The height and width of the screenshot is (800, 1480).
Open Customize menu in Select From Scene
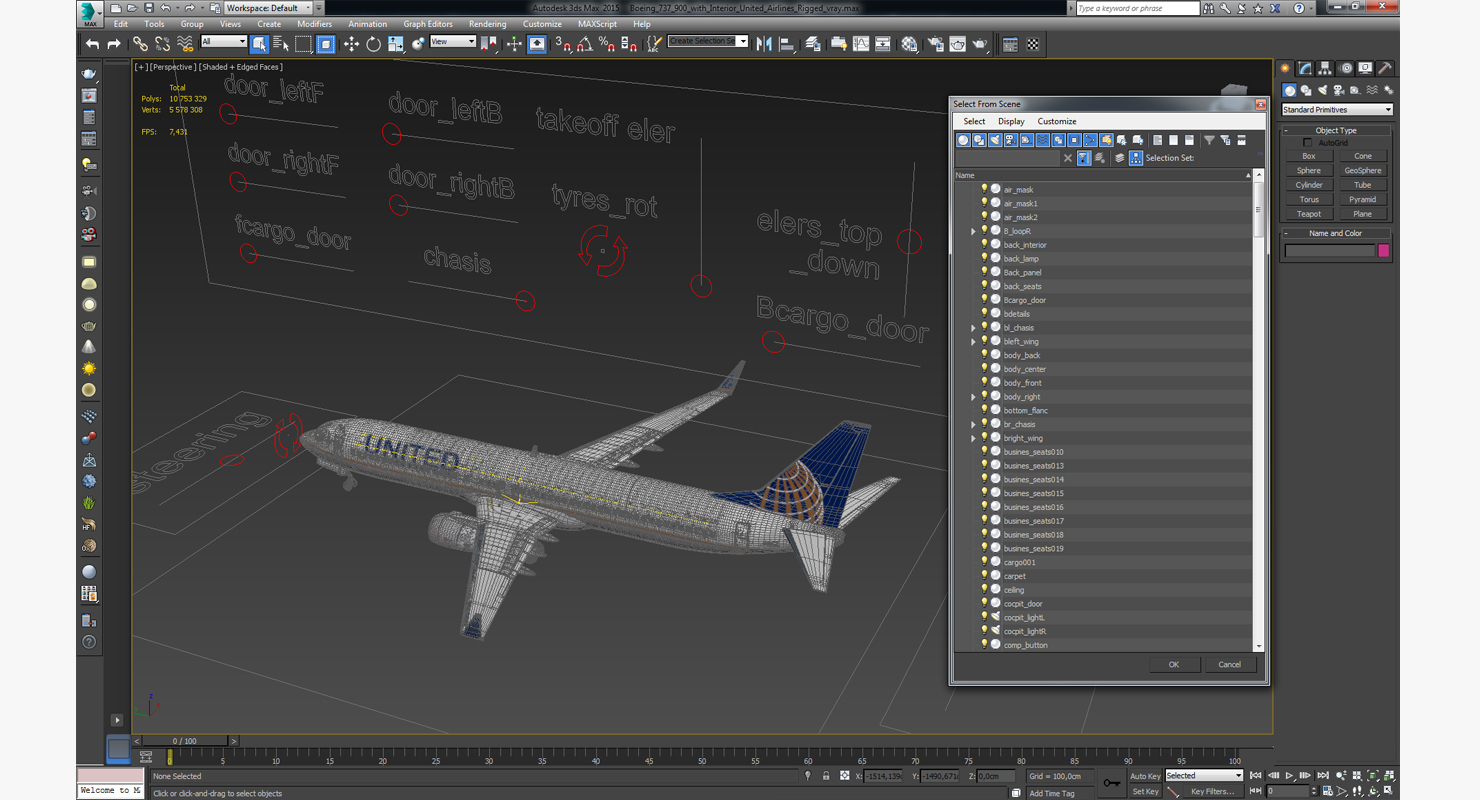pos(1056,121)
